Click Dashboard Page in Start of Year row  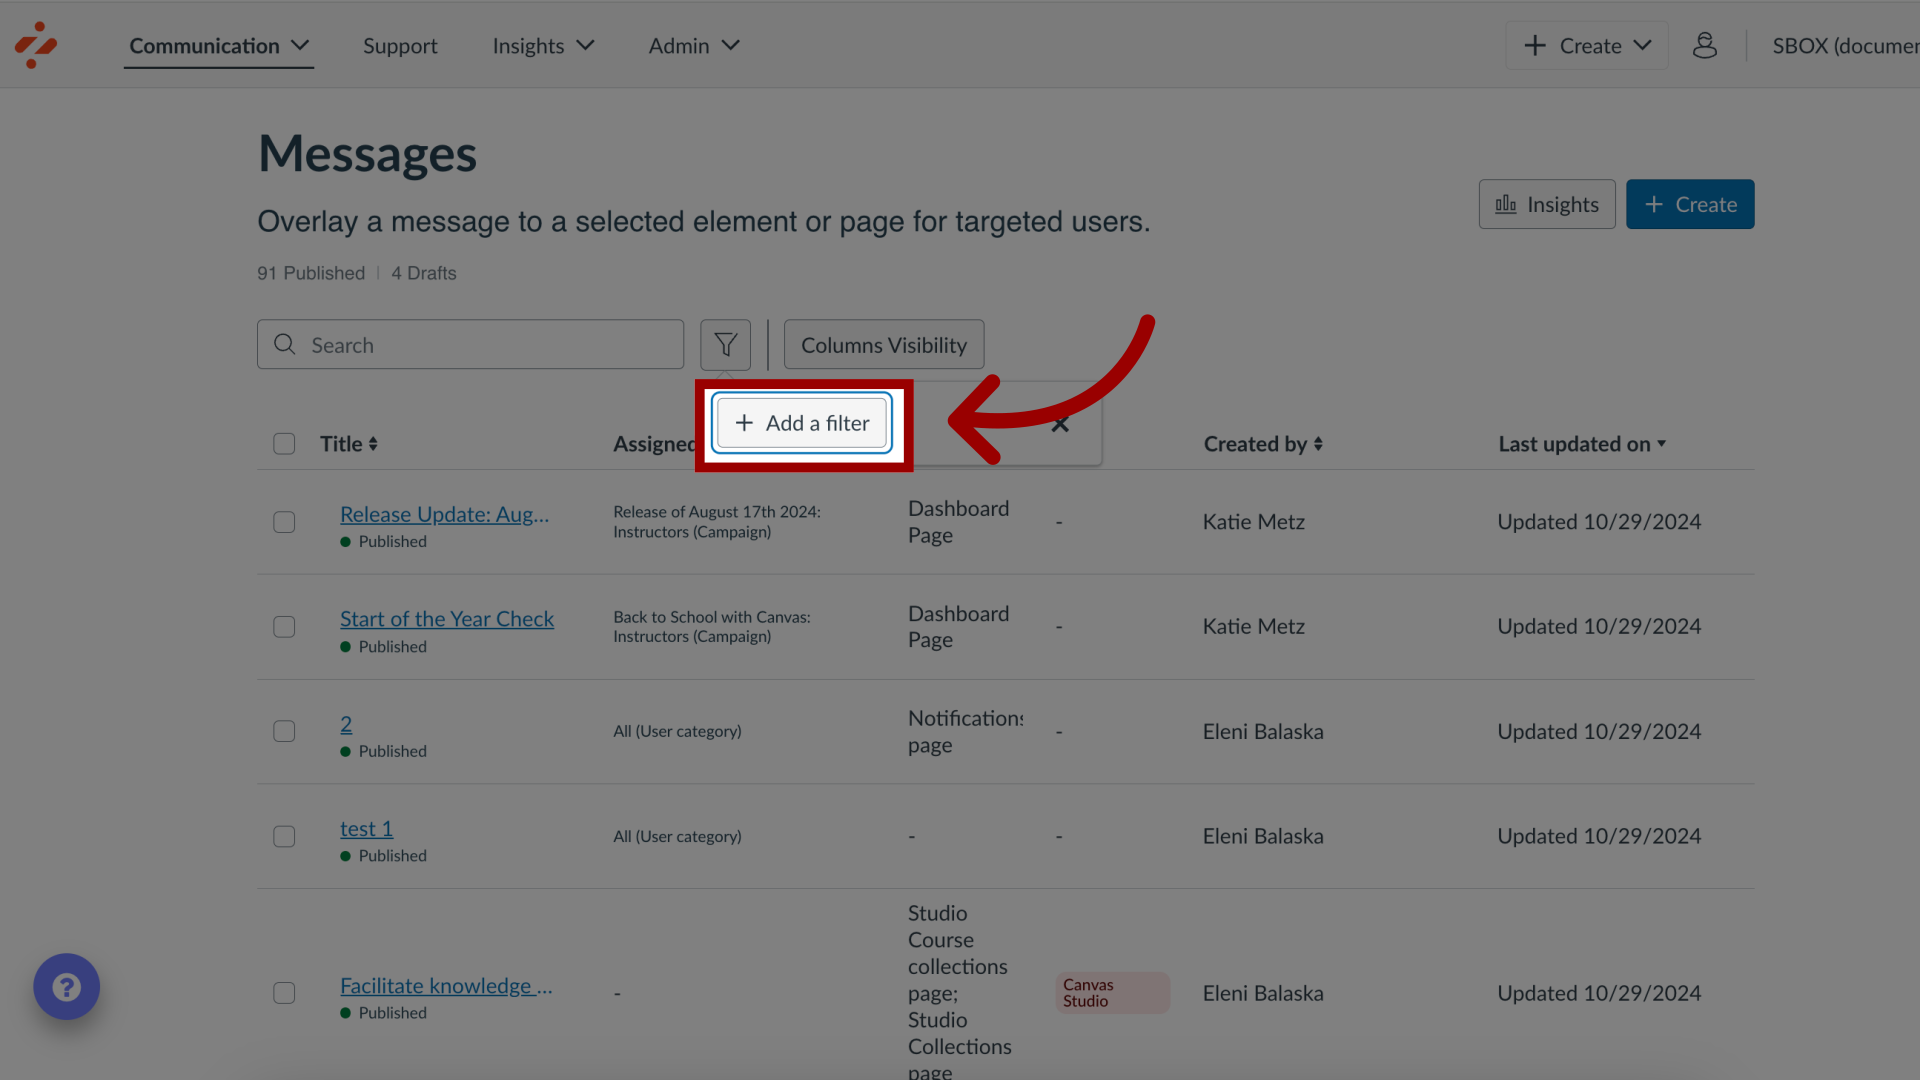coord(958,627)
